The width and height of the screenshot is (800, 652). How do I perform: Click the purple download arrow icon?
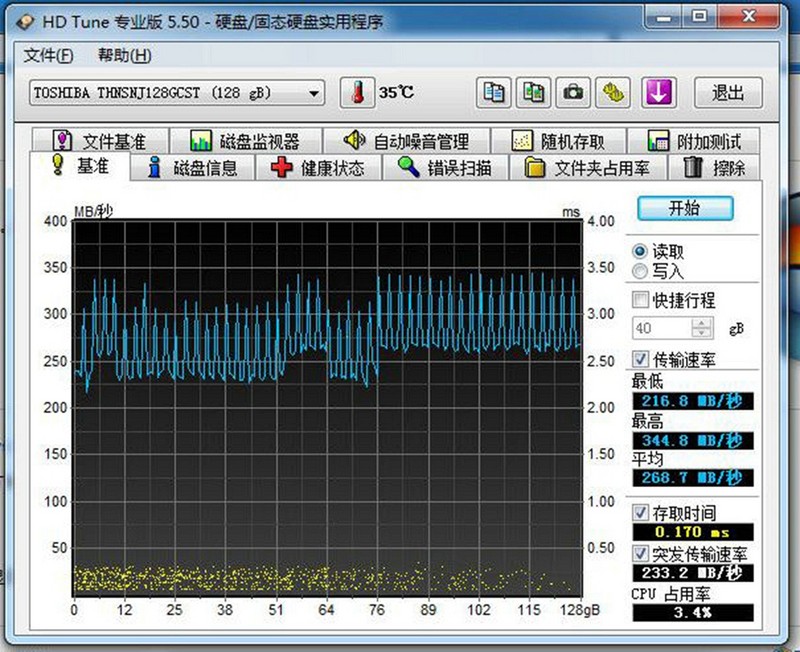point(658,92)
